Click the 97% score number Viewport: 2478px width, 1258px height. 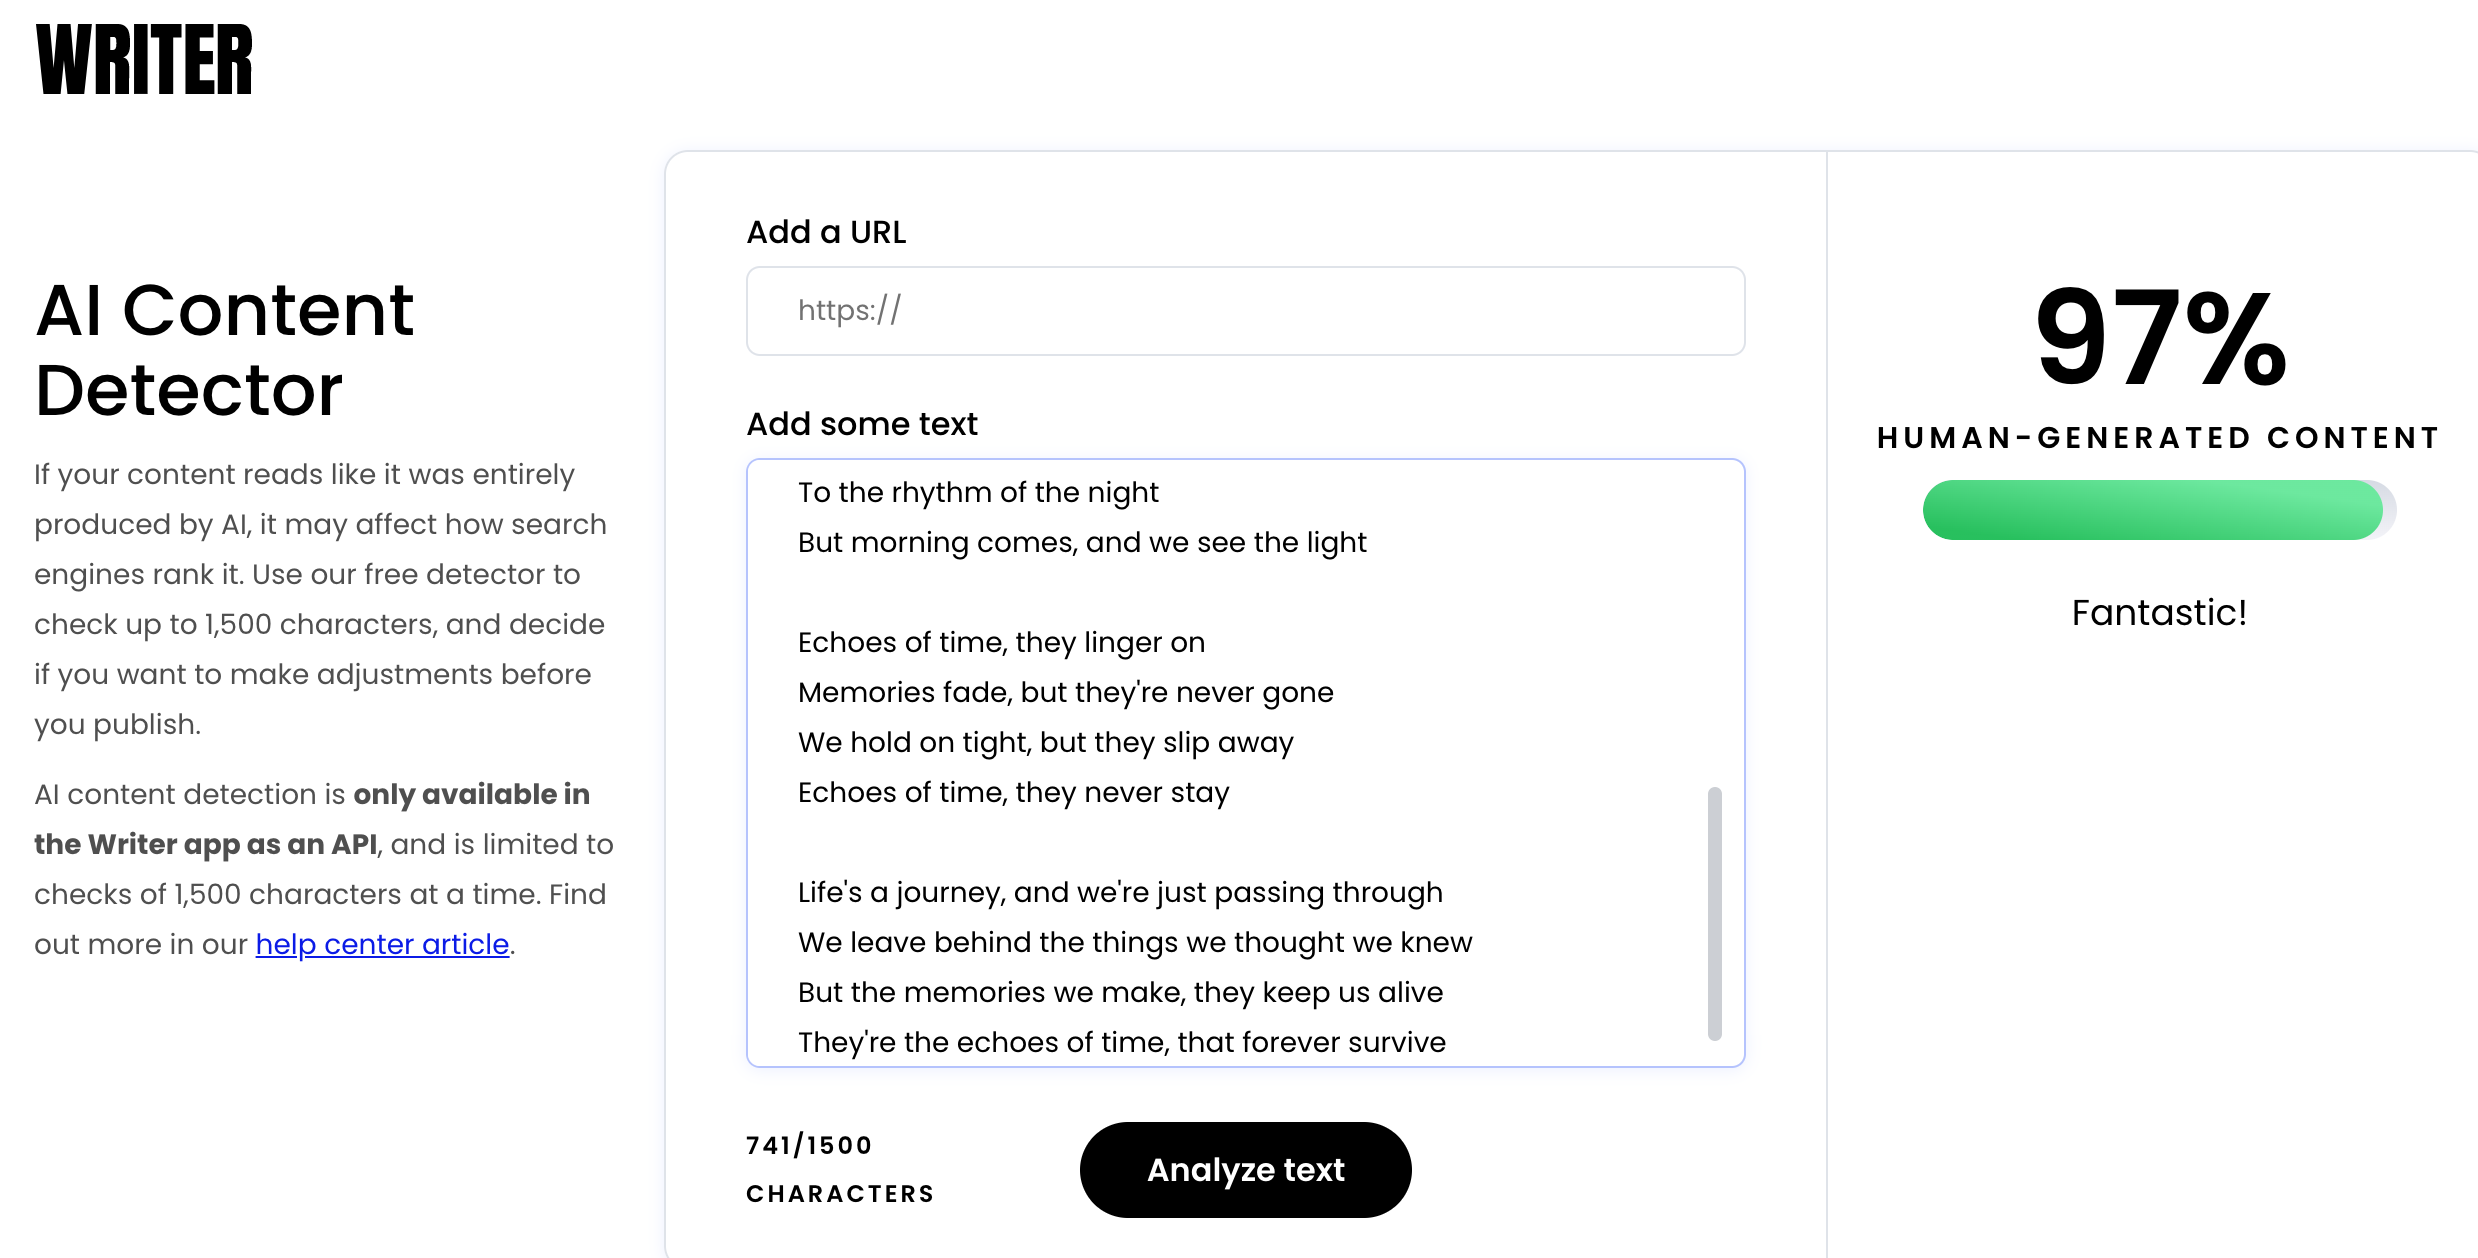(x=2160, y=338)
